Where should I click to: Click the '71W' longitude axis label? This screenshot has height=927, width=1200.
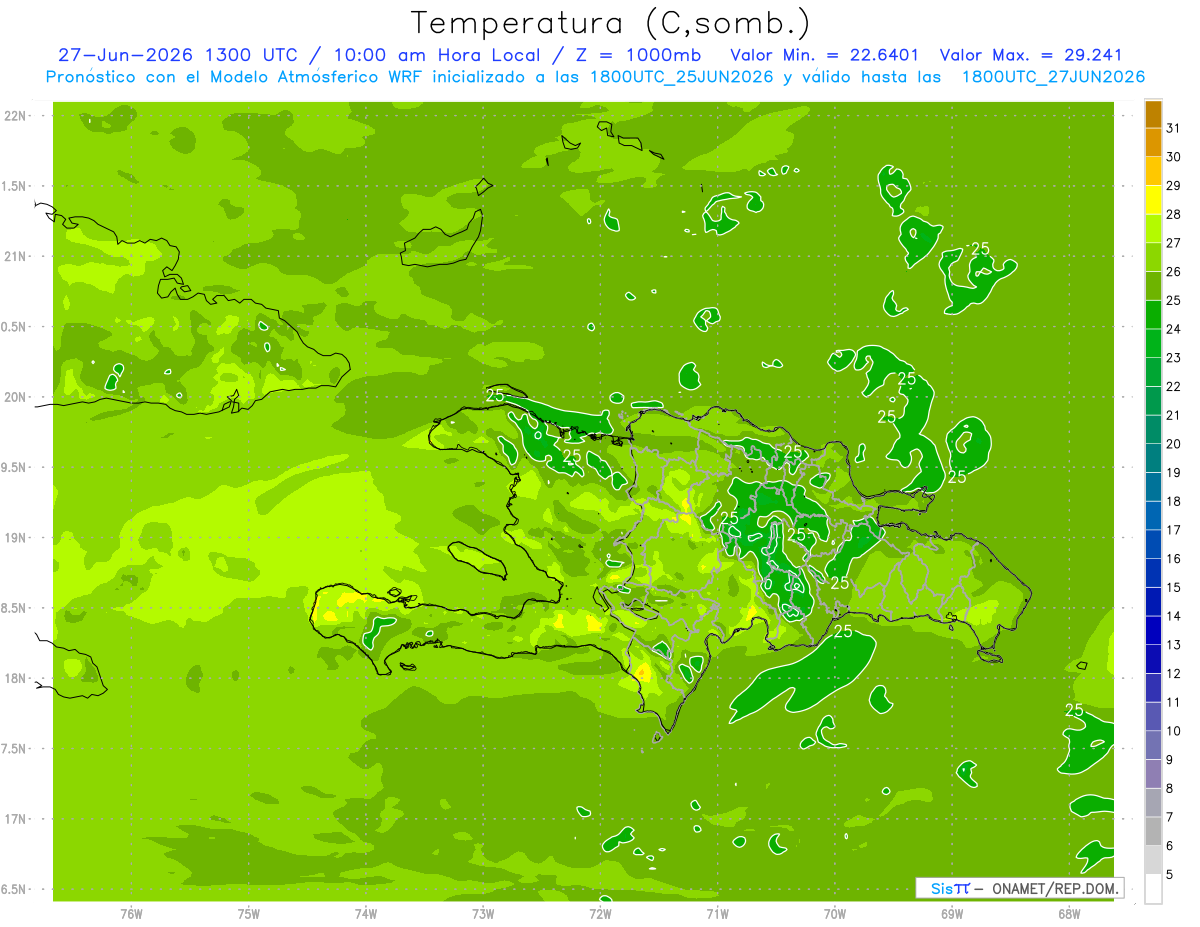coord(717,914)
